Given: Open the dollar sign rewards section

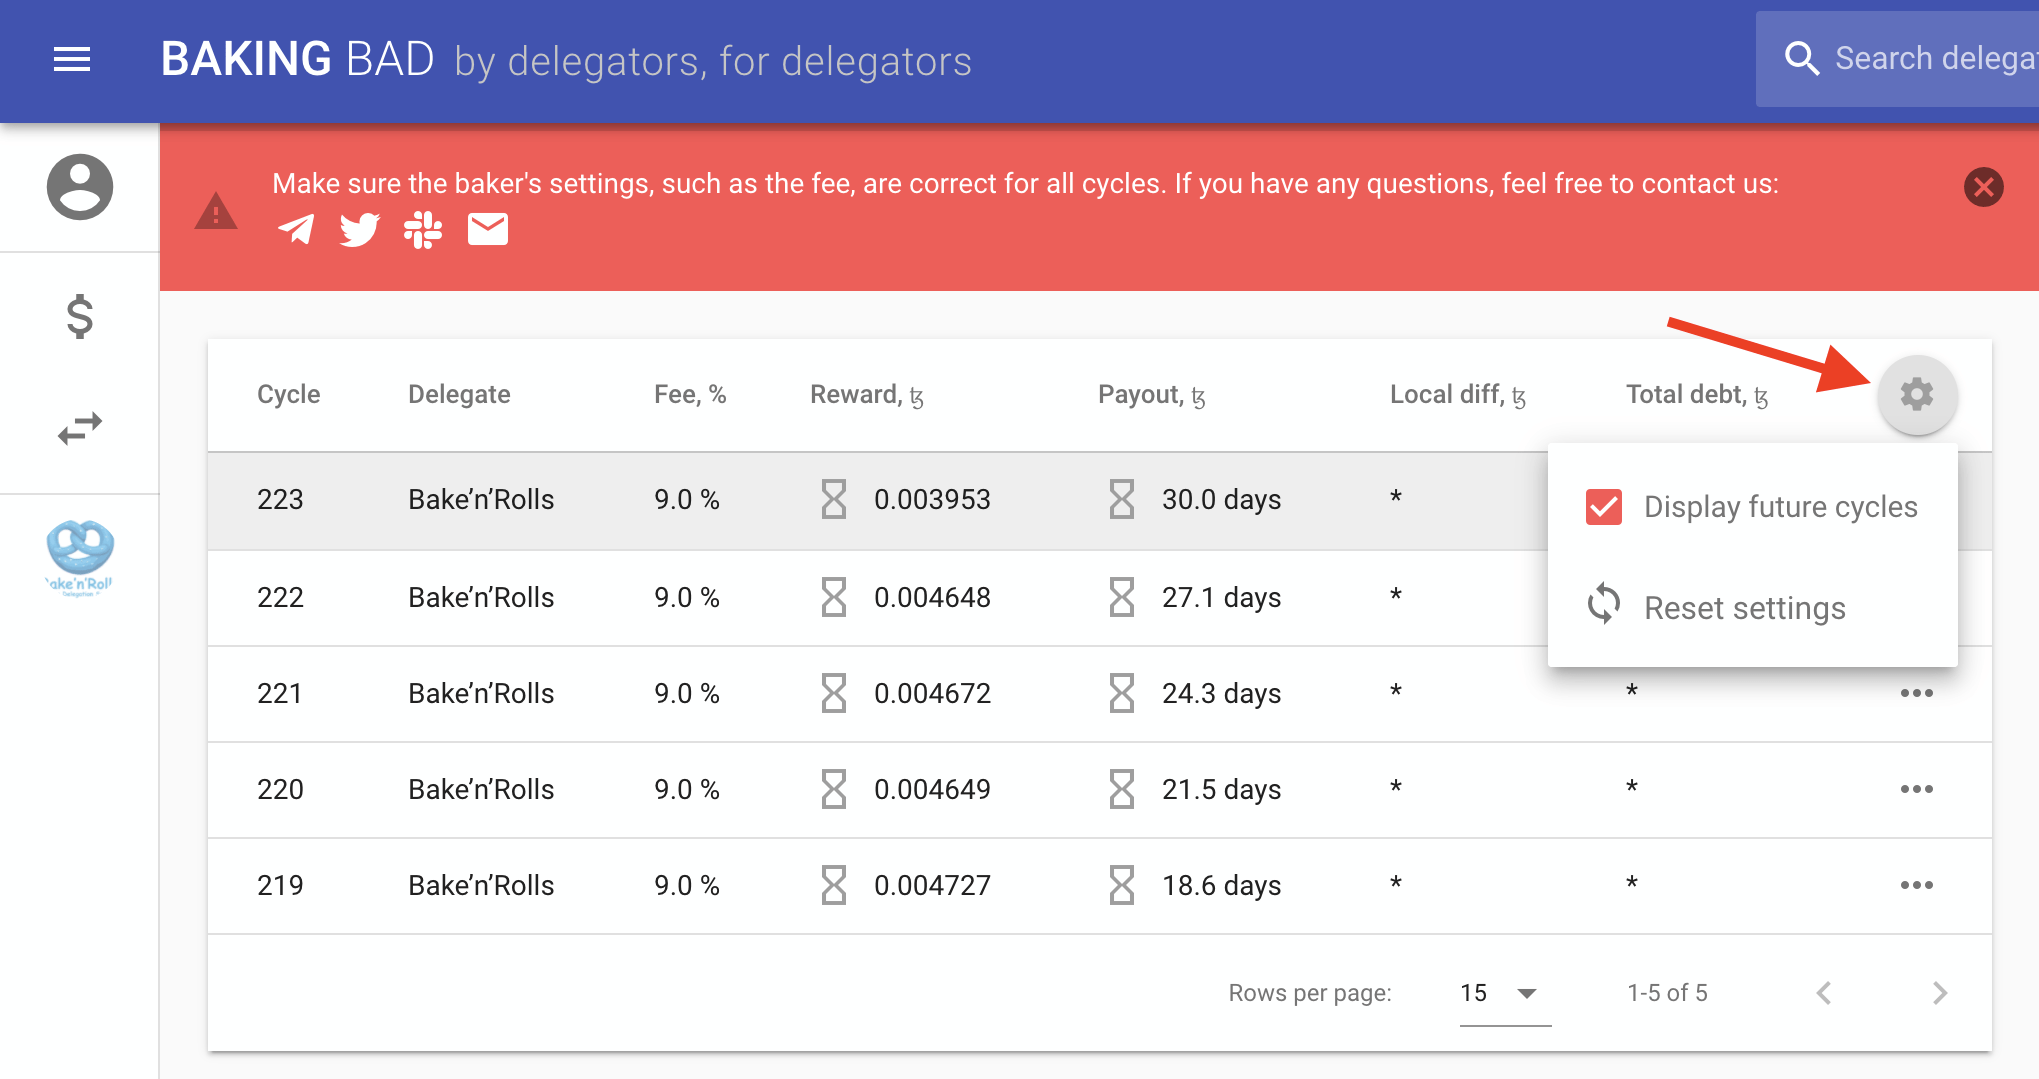Looking at the screenshot, I should (80, 317).
